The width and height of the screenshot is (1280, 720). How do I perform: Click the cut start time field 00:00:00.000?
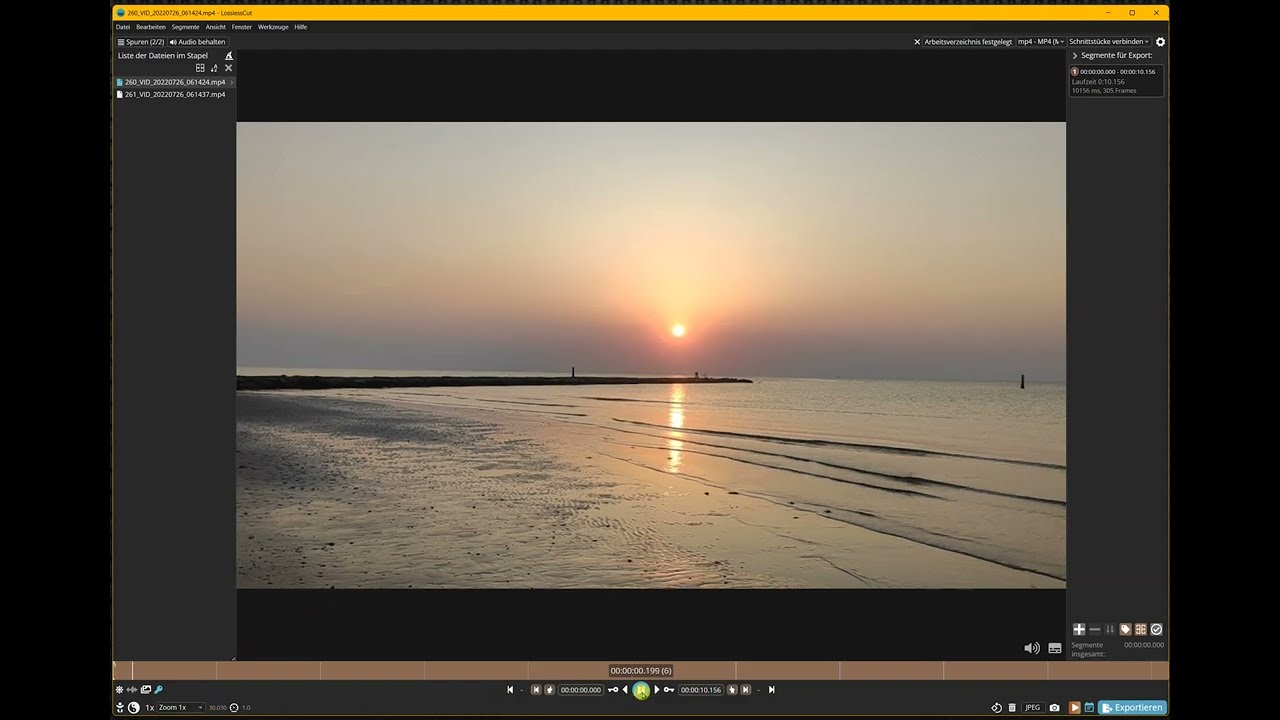coord(581,690)
